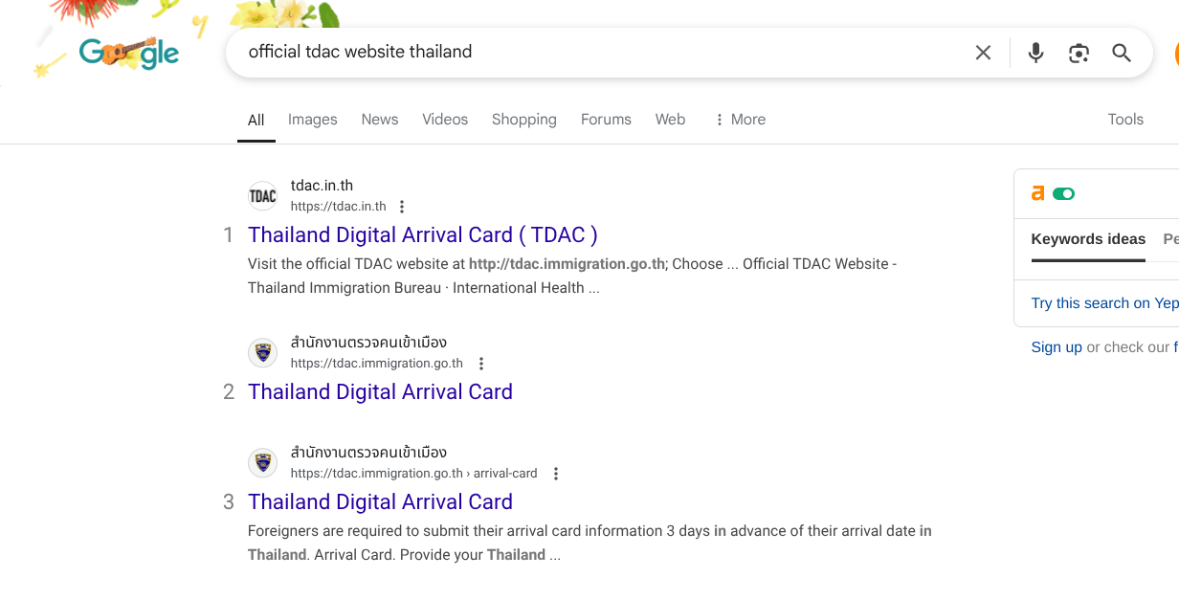Open Google Lens image search icon

1078,53
